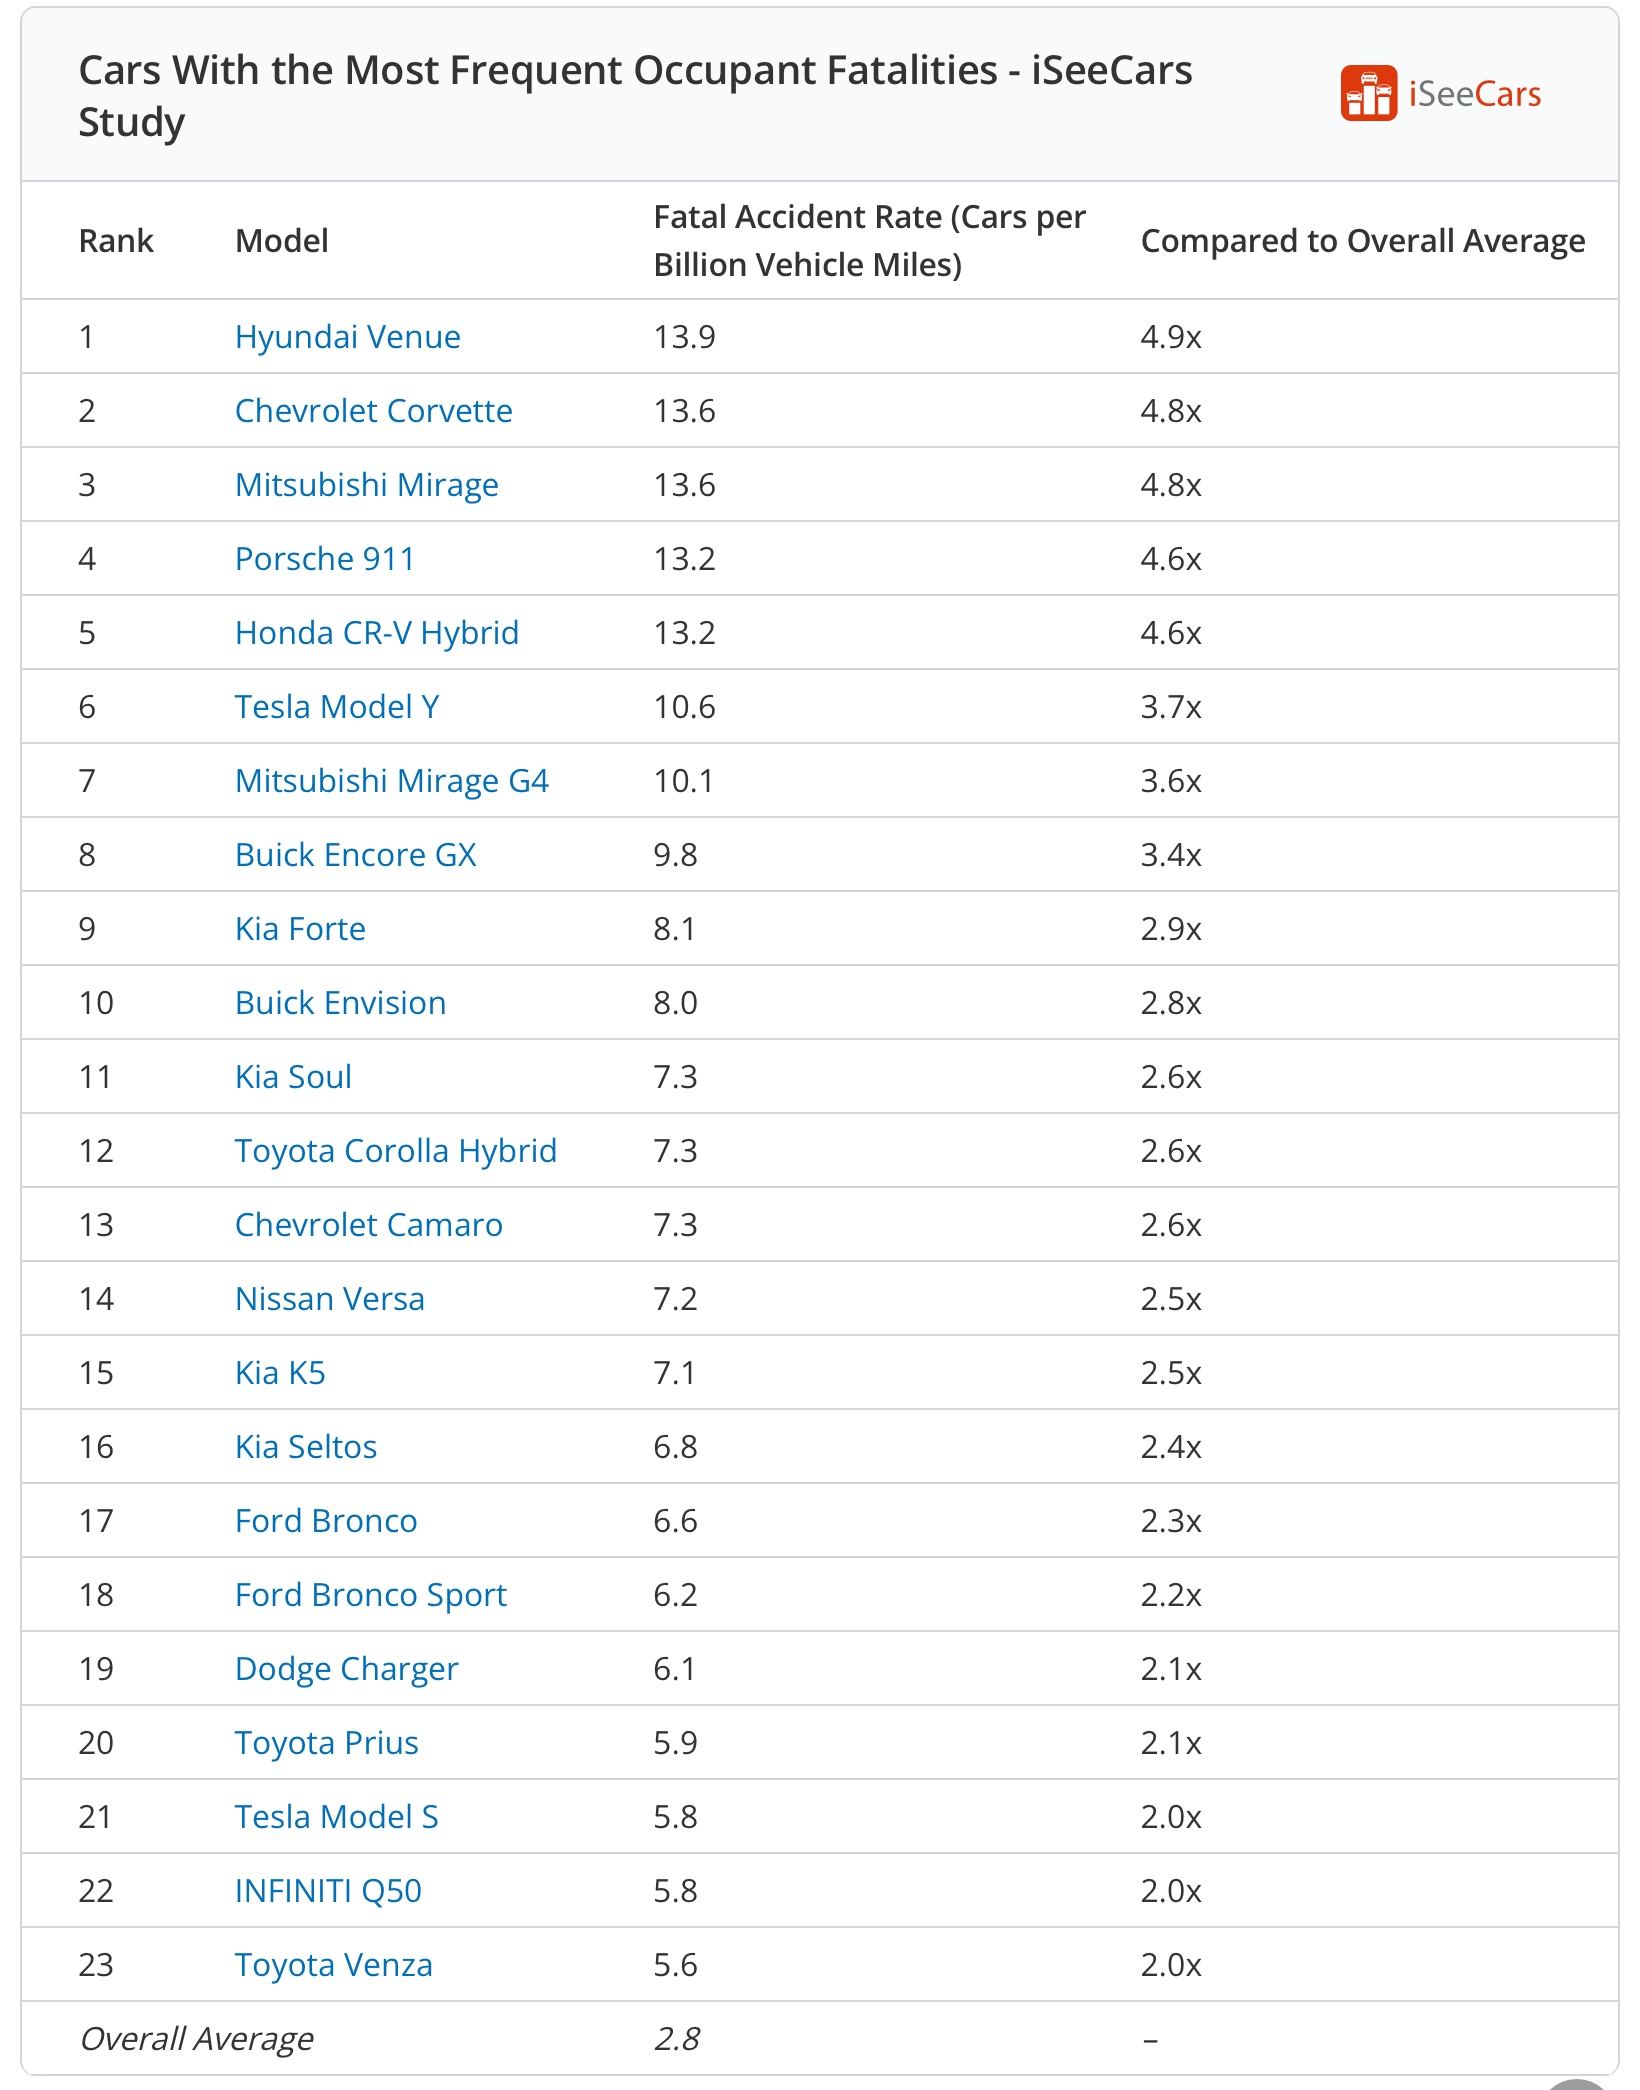The height and width of the screenshot is (2090, 1640).
Task: Click the Kia Forte link
Action: [x=300, y=929]
